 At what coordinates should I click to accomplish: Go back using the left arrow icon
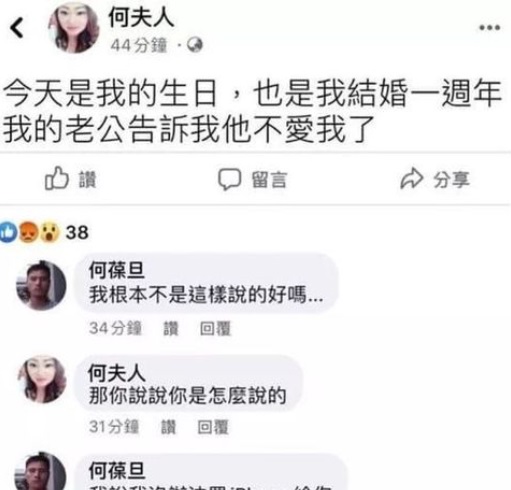[17, 27]
